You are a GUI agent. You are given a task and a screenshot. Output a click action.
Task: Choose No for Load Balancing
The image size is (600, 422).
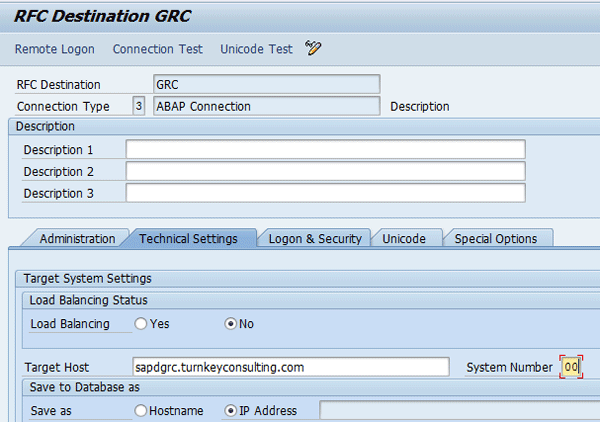232,324
